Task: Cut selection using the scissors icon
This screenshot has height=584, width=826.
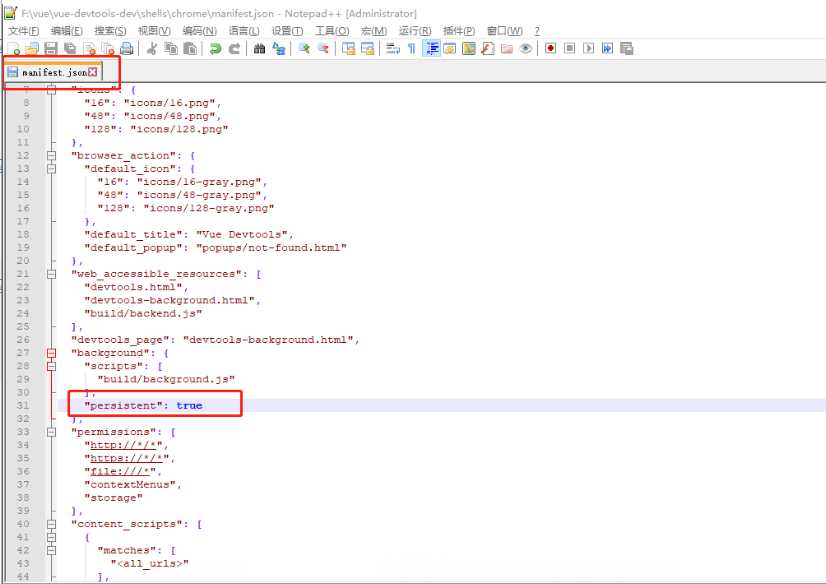Action: 152,49
